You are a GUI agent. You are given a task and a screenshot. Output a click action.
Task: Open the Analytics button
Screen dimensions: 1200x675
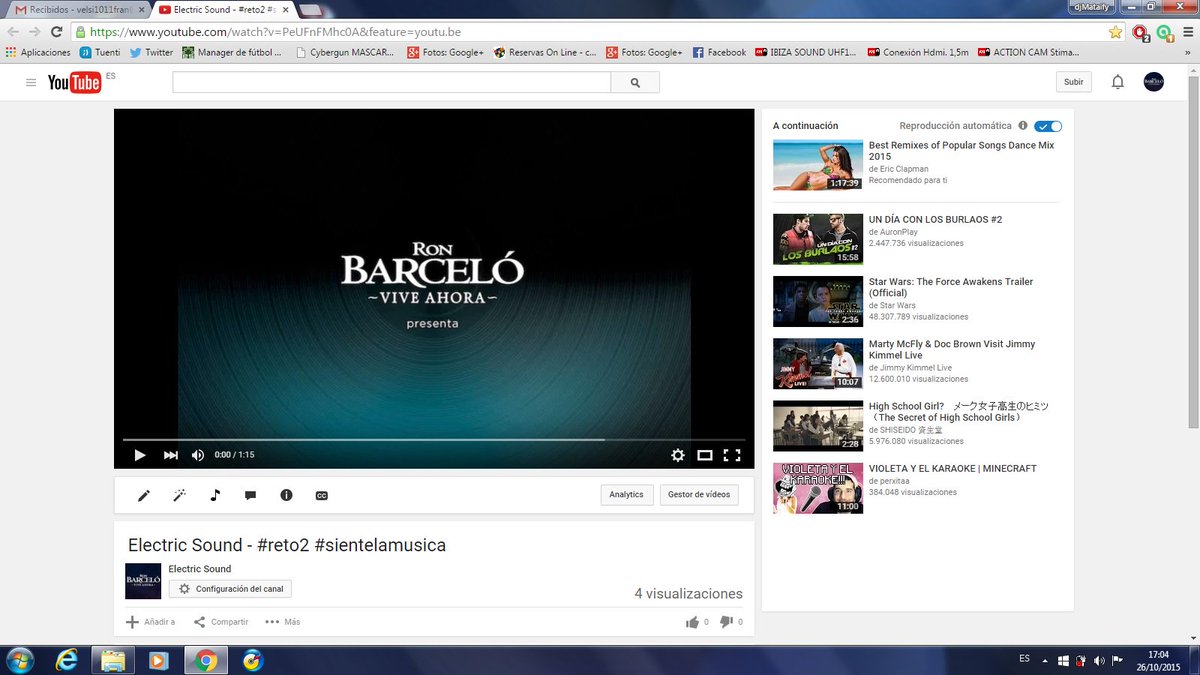(627, 495)
